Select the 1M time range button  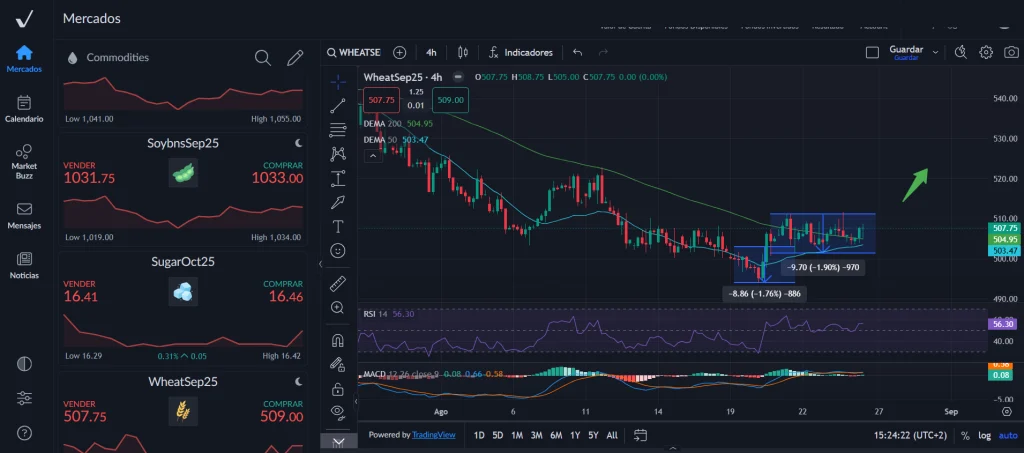click(x=517, y=435)
